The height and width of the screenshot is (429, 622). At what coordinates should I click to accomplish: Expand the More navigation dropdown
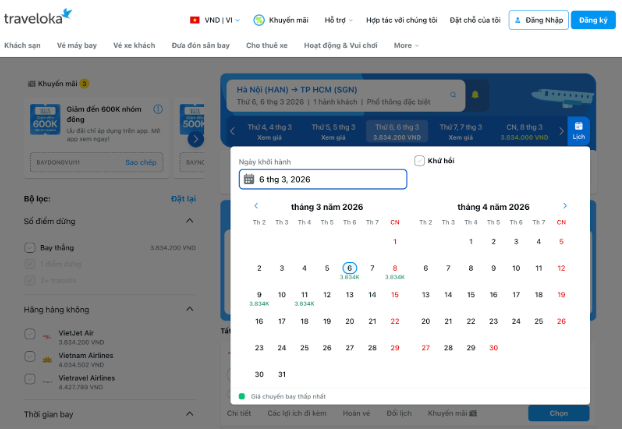pyautogui.click(x=406, y=45)
